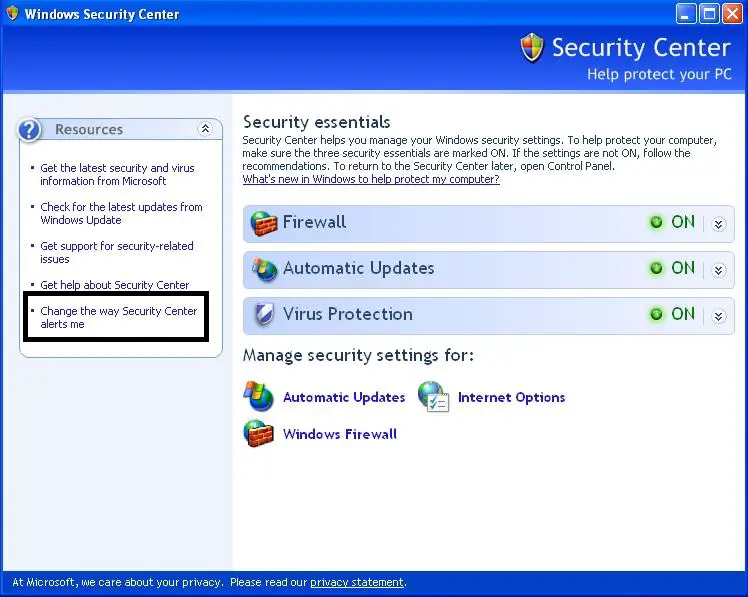
Task: Click the Virus Protection section header text
Action: pyautogui.click(x=348, y=314)
